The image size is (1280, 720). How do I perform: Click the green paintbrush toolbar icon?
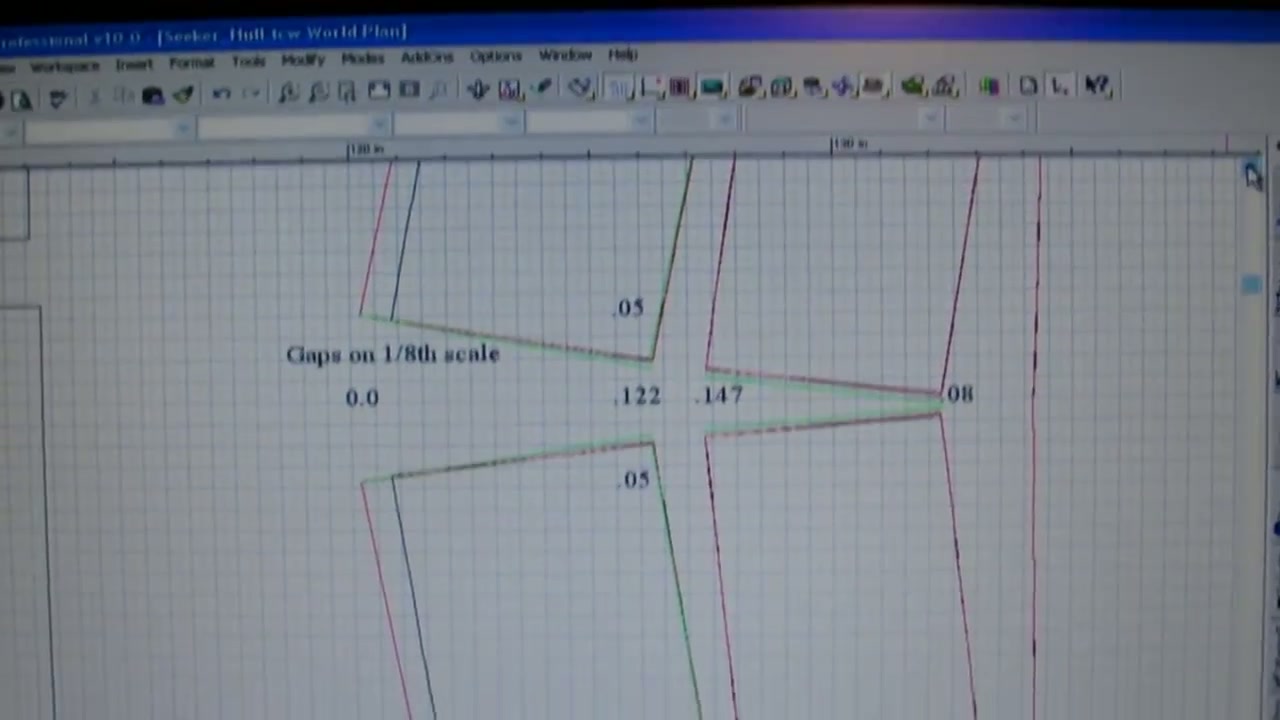tap(183, 96)
